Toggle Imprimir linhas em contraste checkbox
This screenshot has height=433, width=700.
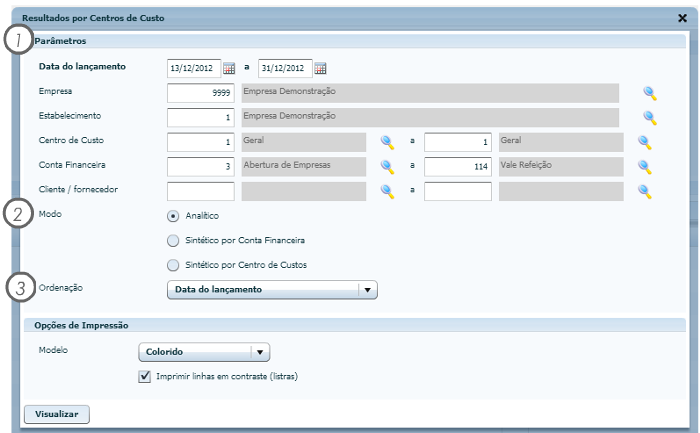144,376
